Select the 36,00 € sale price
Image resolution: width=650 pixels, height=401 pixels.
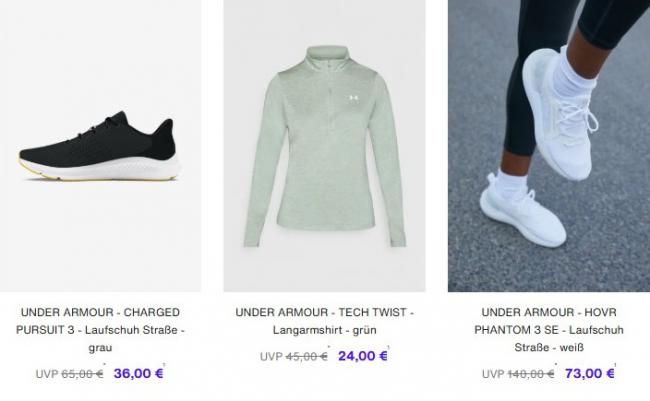click(x=138, y=373)
